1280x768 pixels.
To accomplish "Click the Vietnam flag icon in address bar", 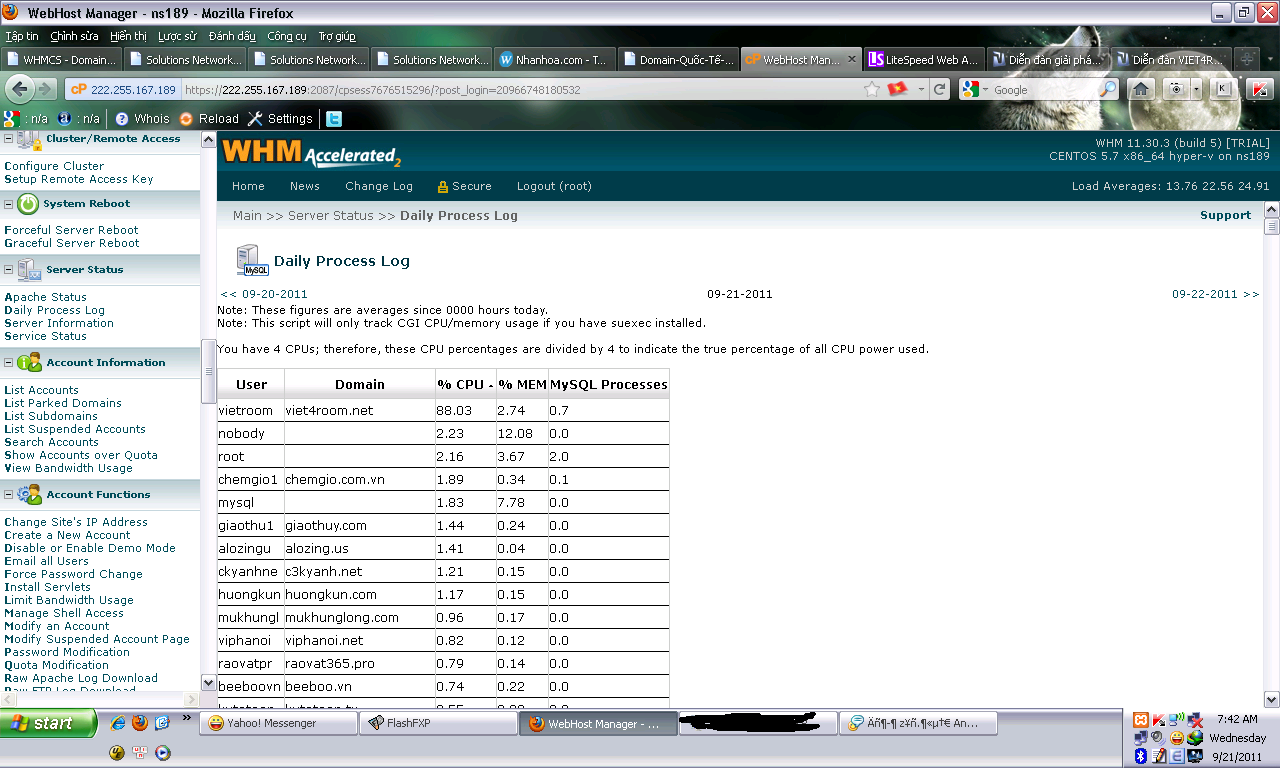I will point(896,89).
